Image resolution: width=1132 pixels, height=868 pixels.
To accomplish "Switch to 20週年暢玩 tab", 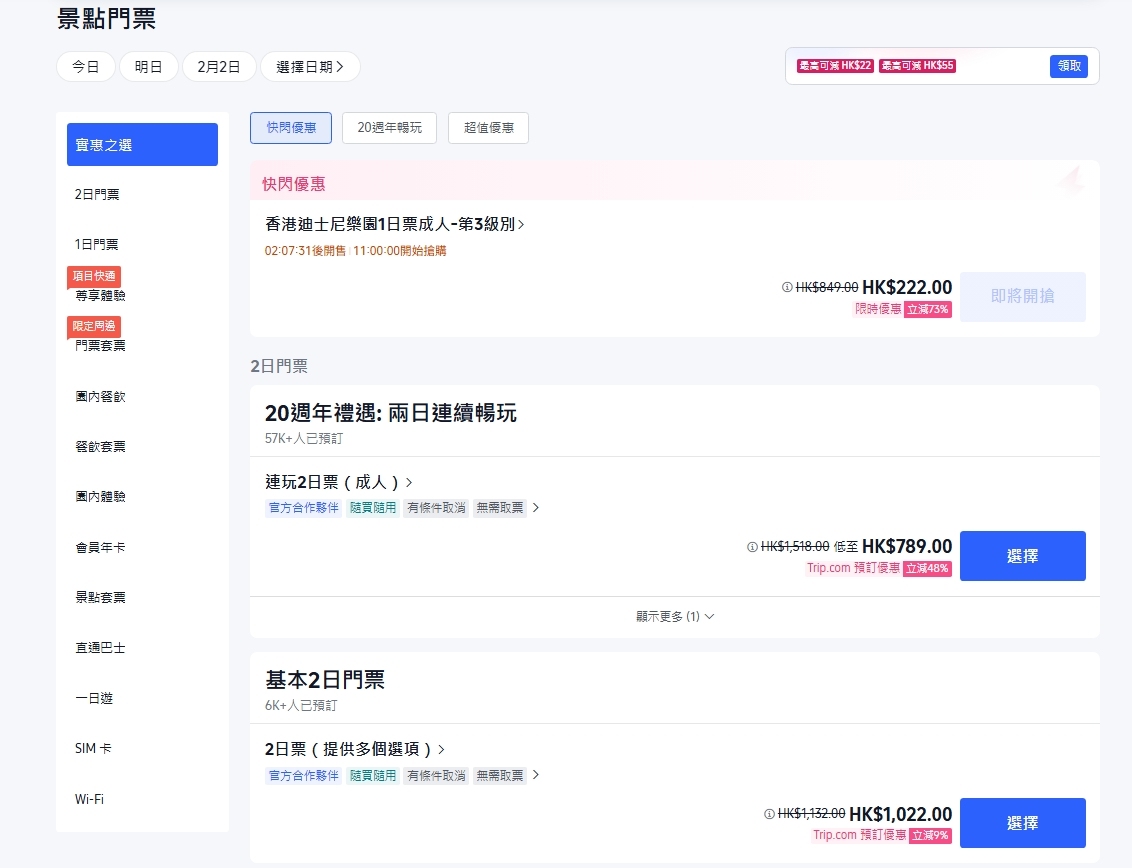I will coord(389,128).
